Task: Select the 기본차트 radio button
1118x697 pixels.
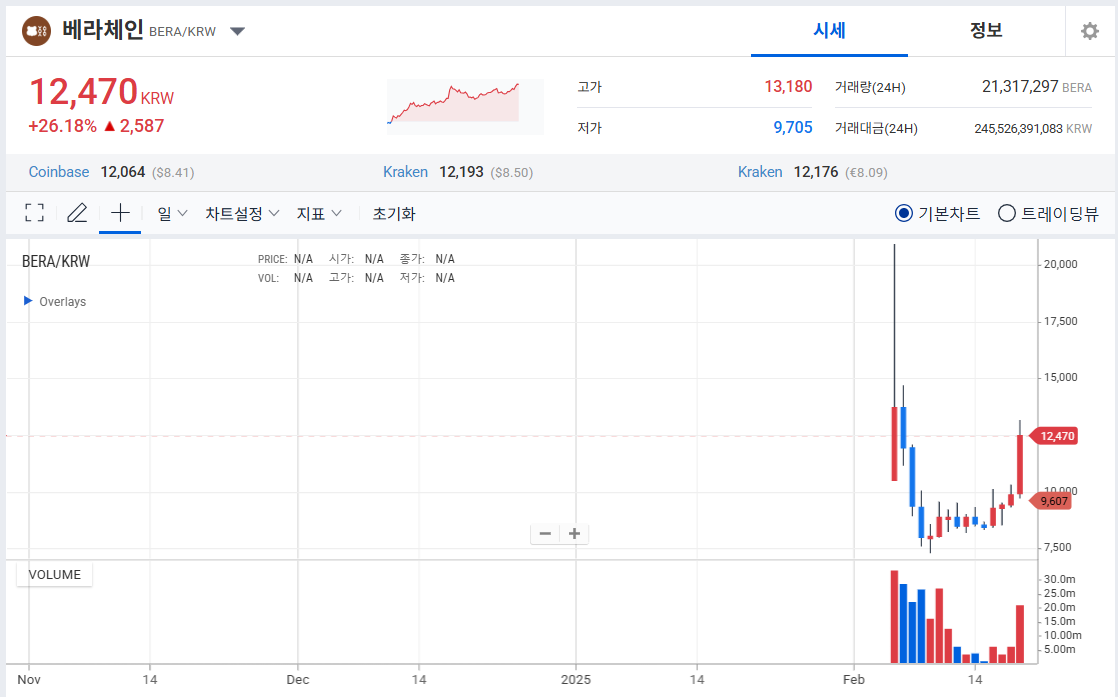Action: click(x=903, y=213)
